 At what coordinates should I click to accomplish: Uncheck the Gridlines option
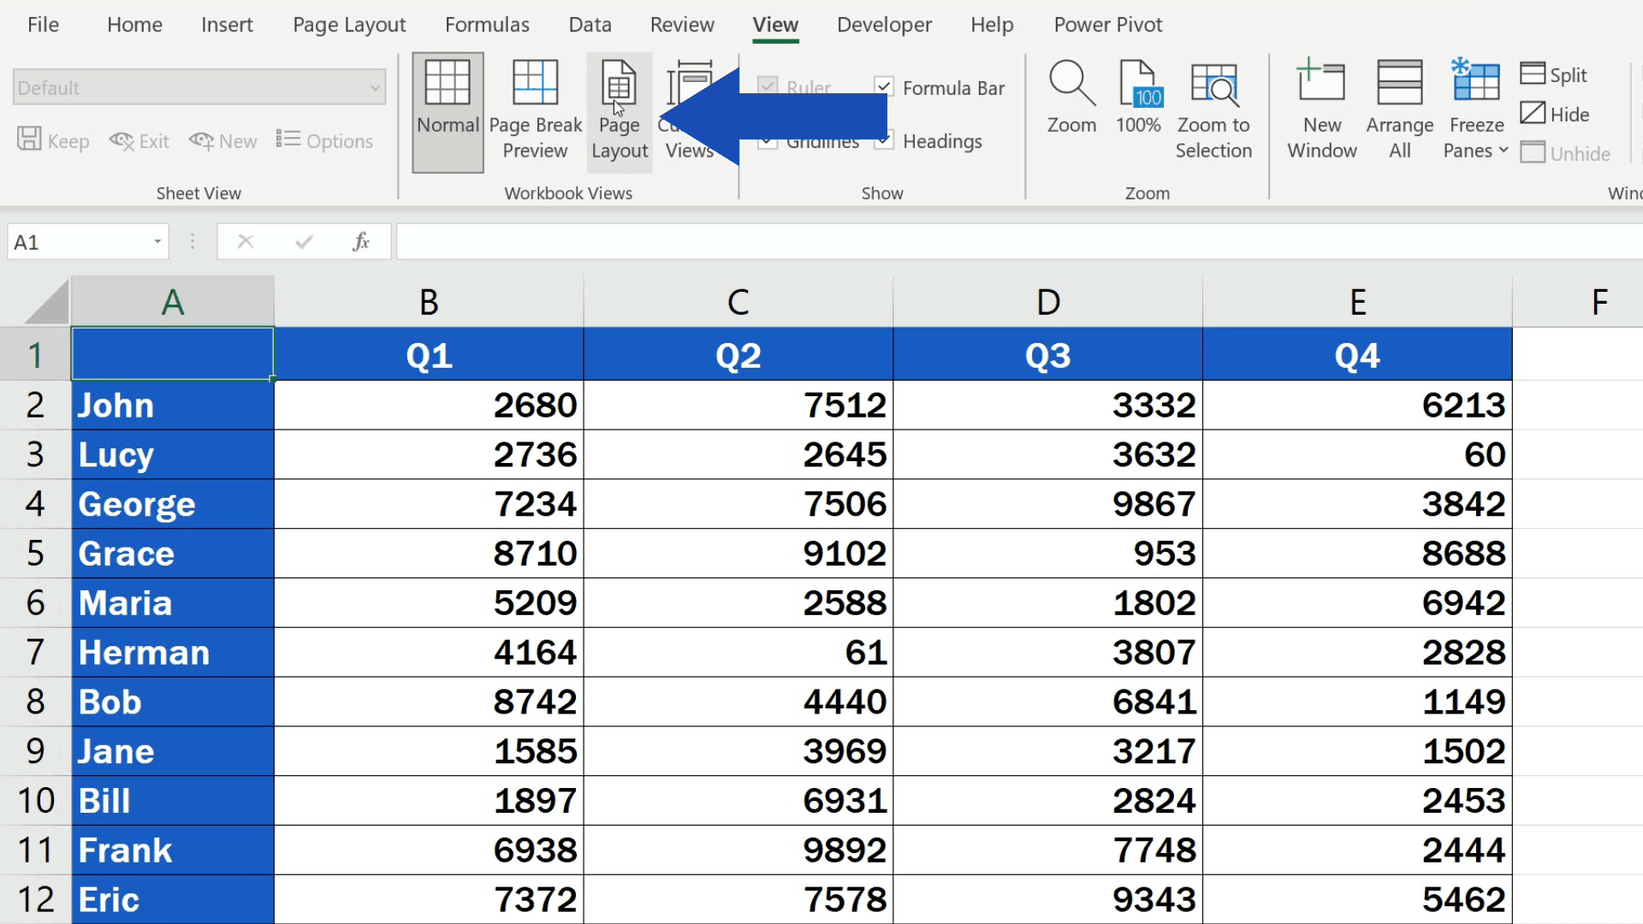pyautogui.click(x=767, y=140)
